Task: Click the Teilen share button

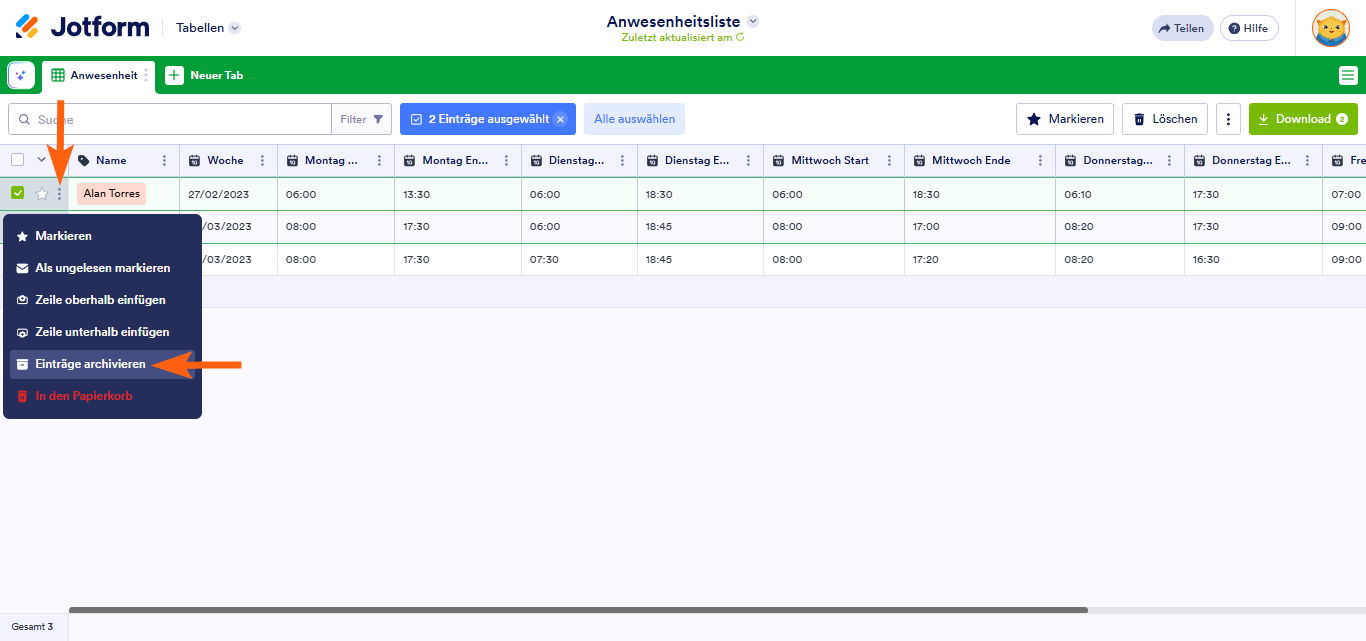Action: tap(1181, 28)
